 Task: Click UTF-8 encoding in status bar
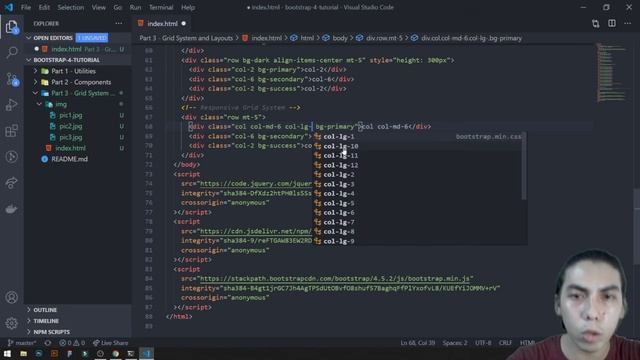click(483, 343)
